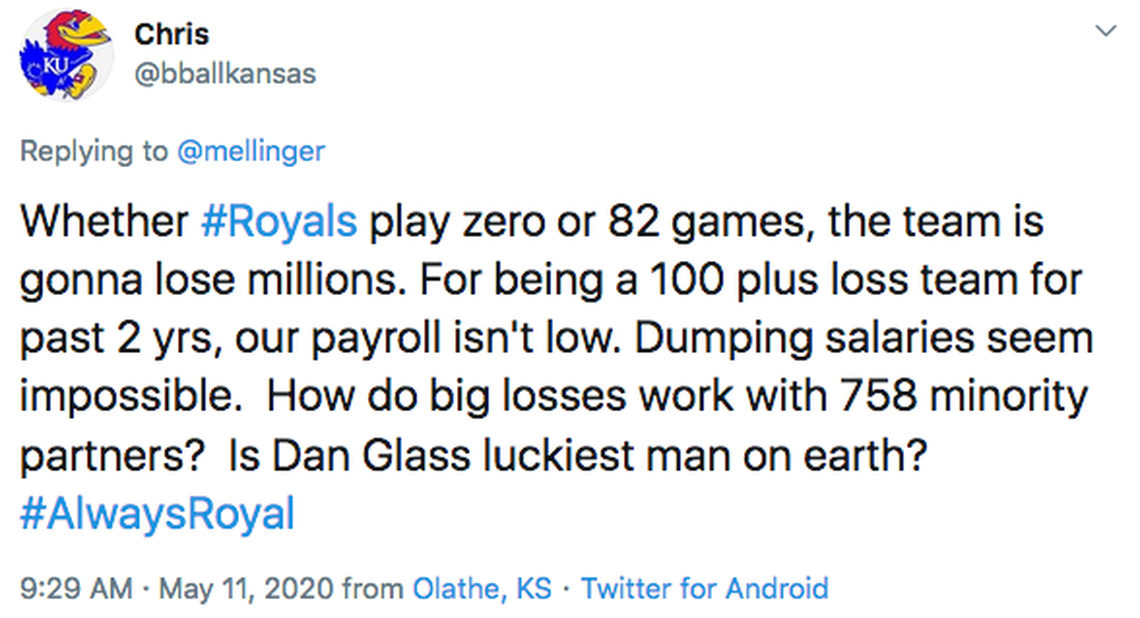
Task: Open the #AlwaysRoyal hashtag
Action: pos(157,515)
